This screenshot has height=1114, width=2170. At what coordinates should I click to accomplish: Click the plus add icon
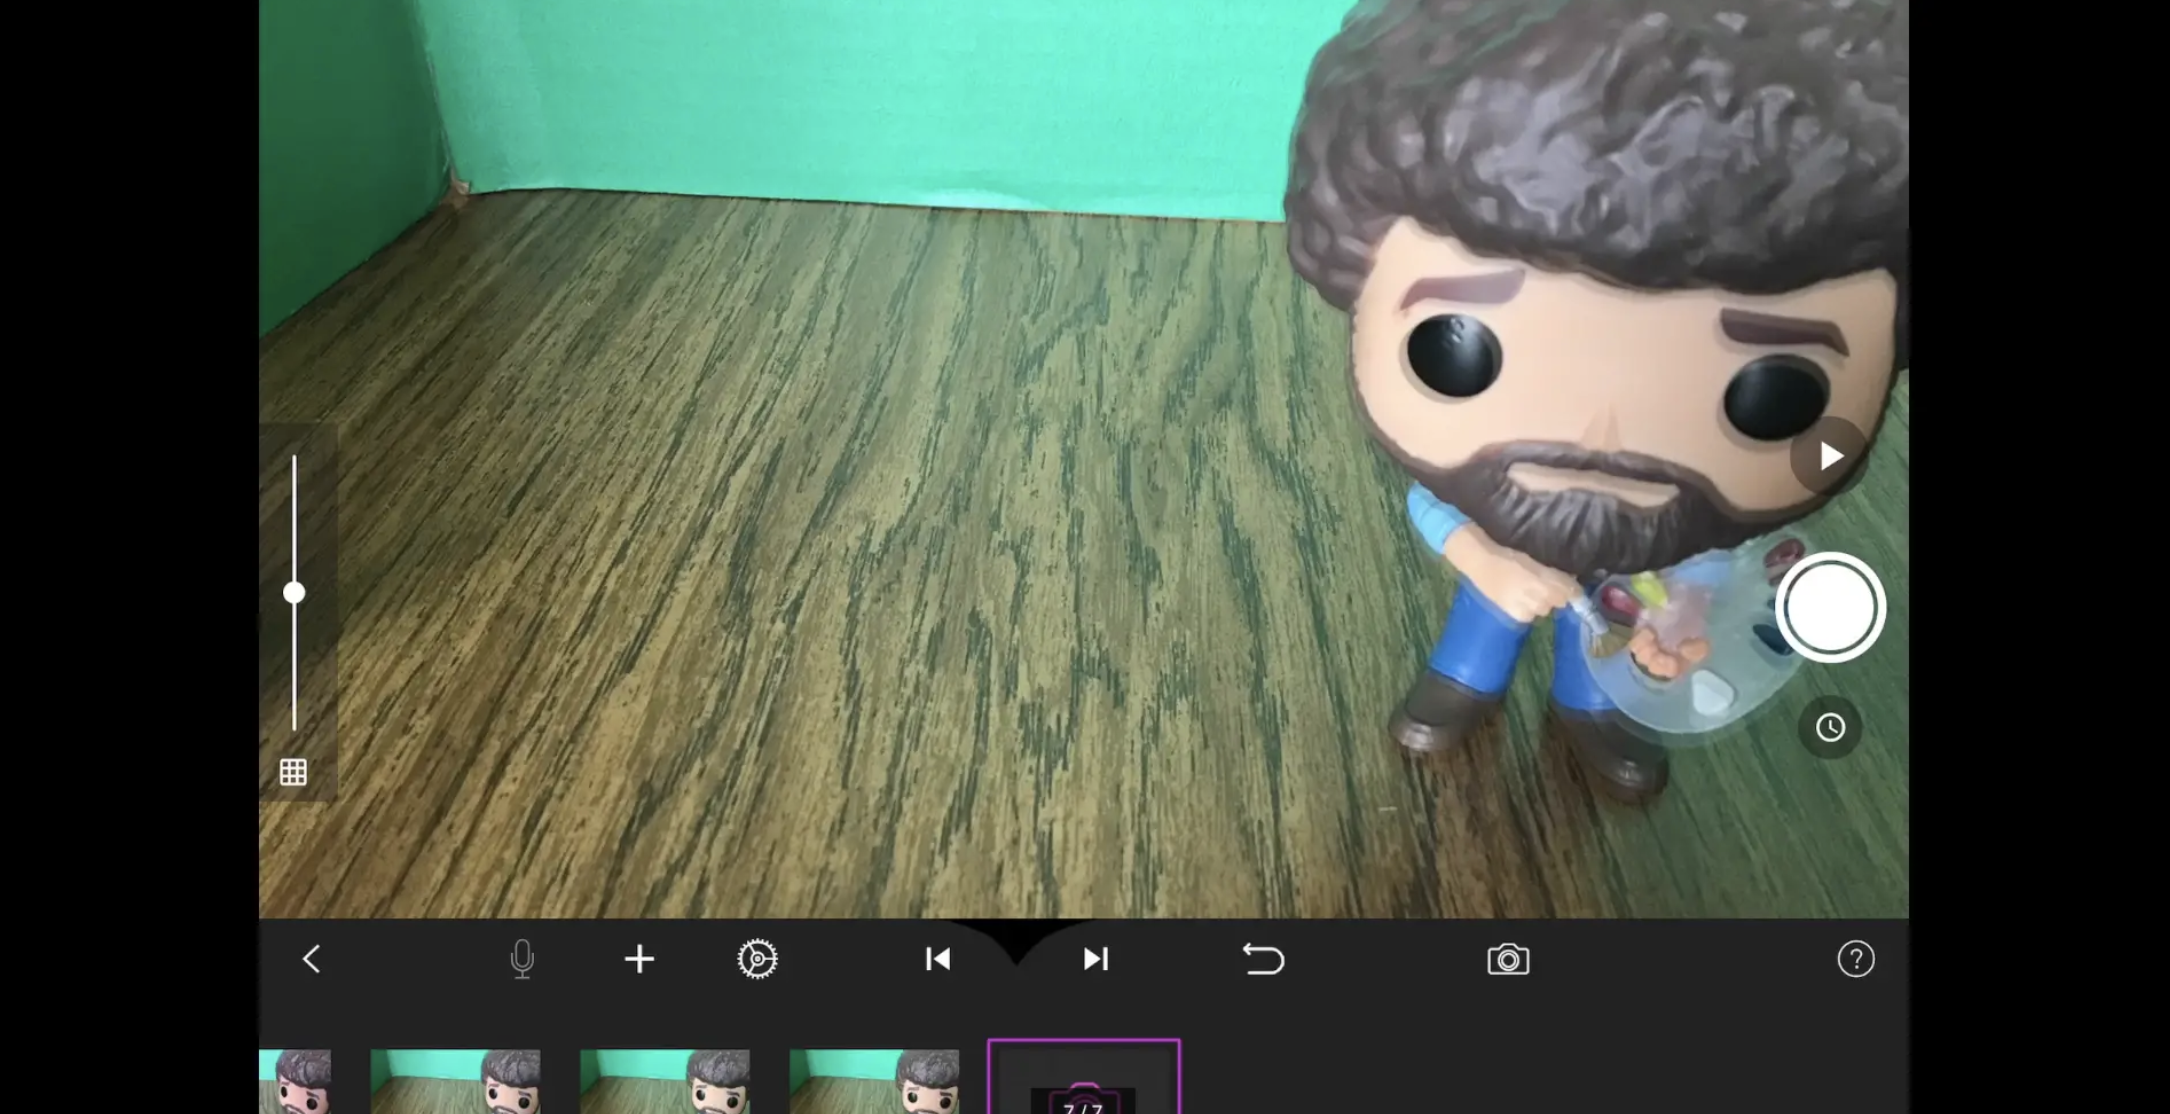(x=639, y=959)
